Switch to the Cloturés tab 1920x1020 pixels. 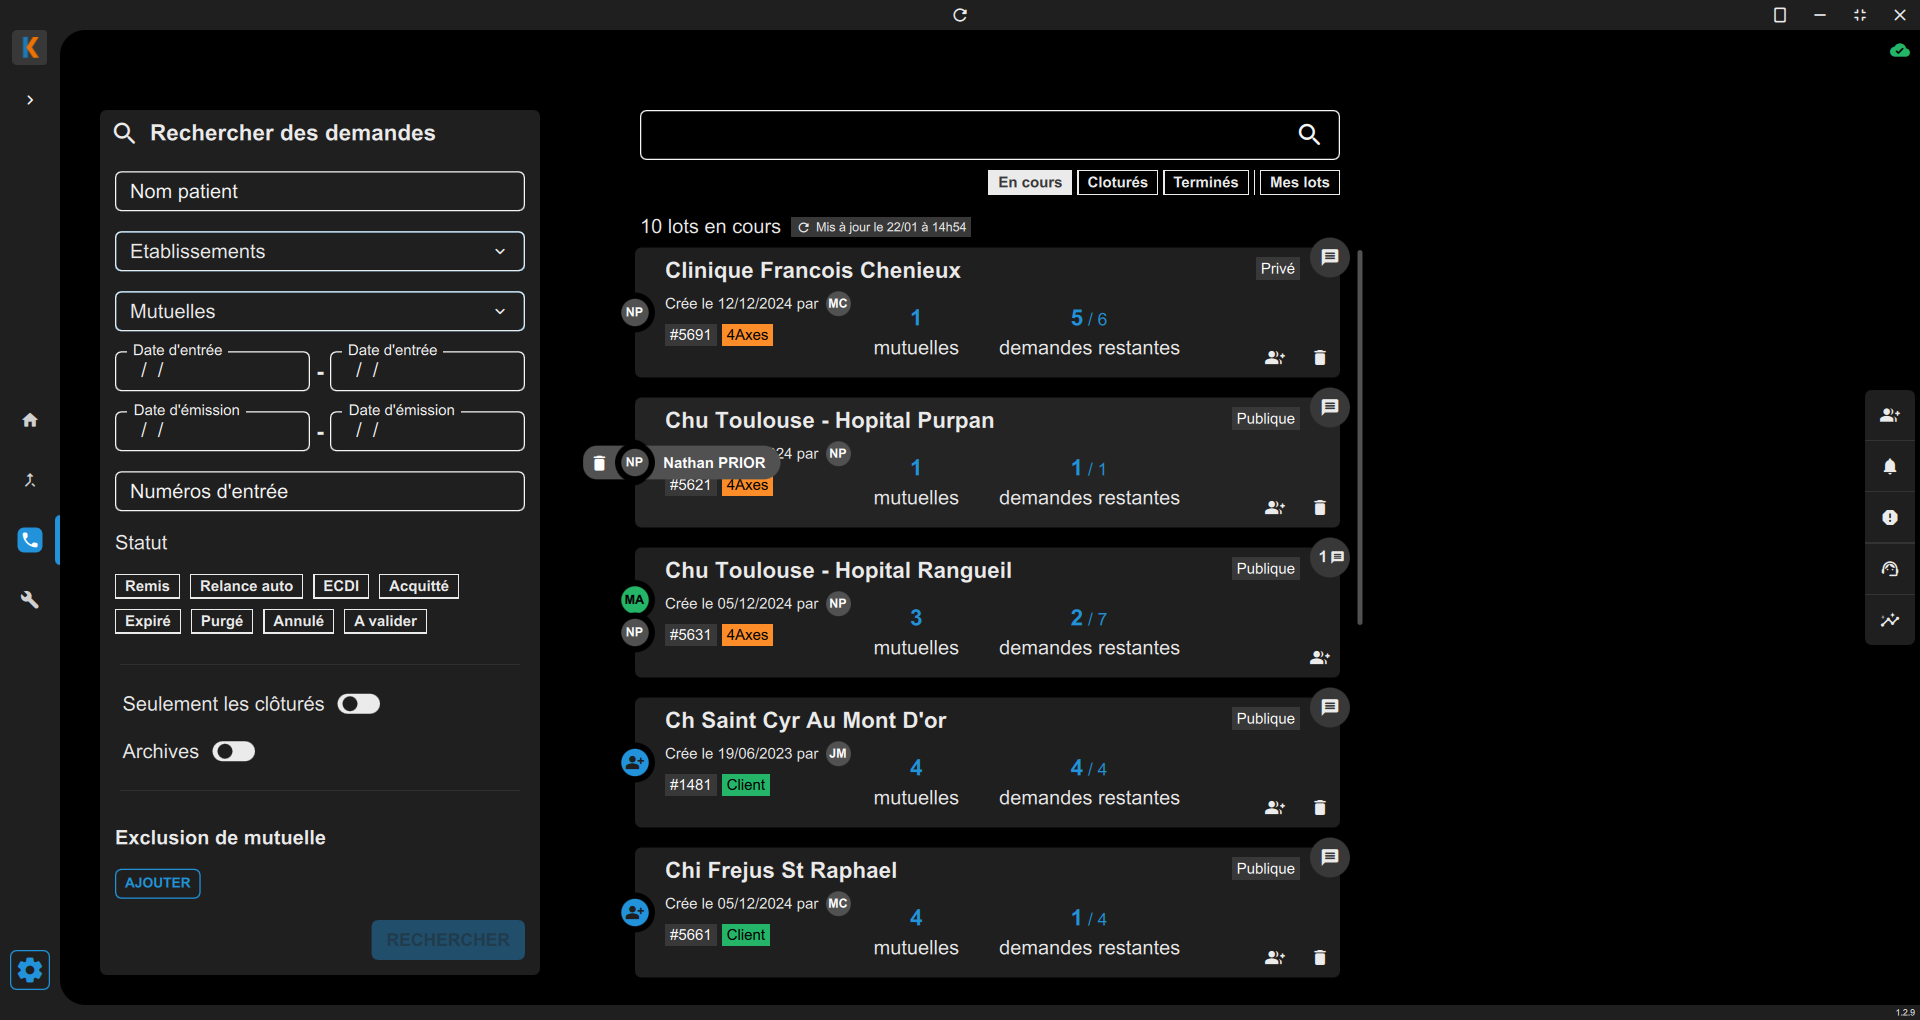click(x=1117, y=182)
